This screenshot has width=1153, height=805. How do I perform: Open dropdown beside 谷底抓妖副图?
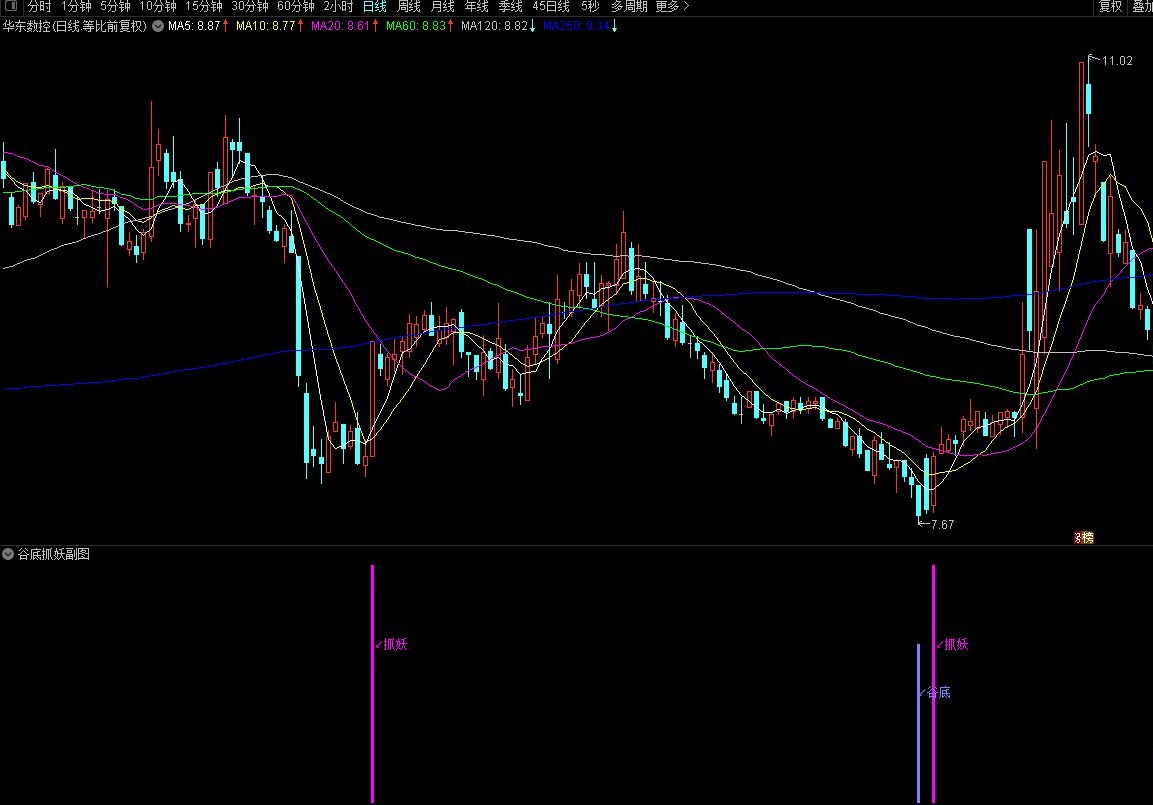(x=8, y=554)
